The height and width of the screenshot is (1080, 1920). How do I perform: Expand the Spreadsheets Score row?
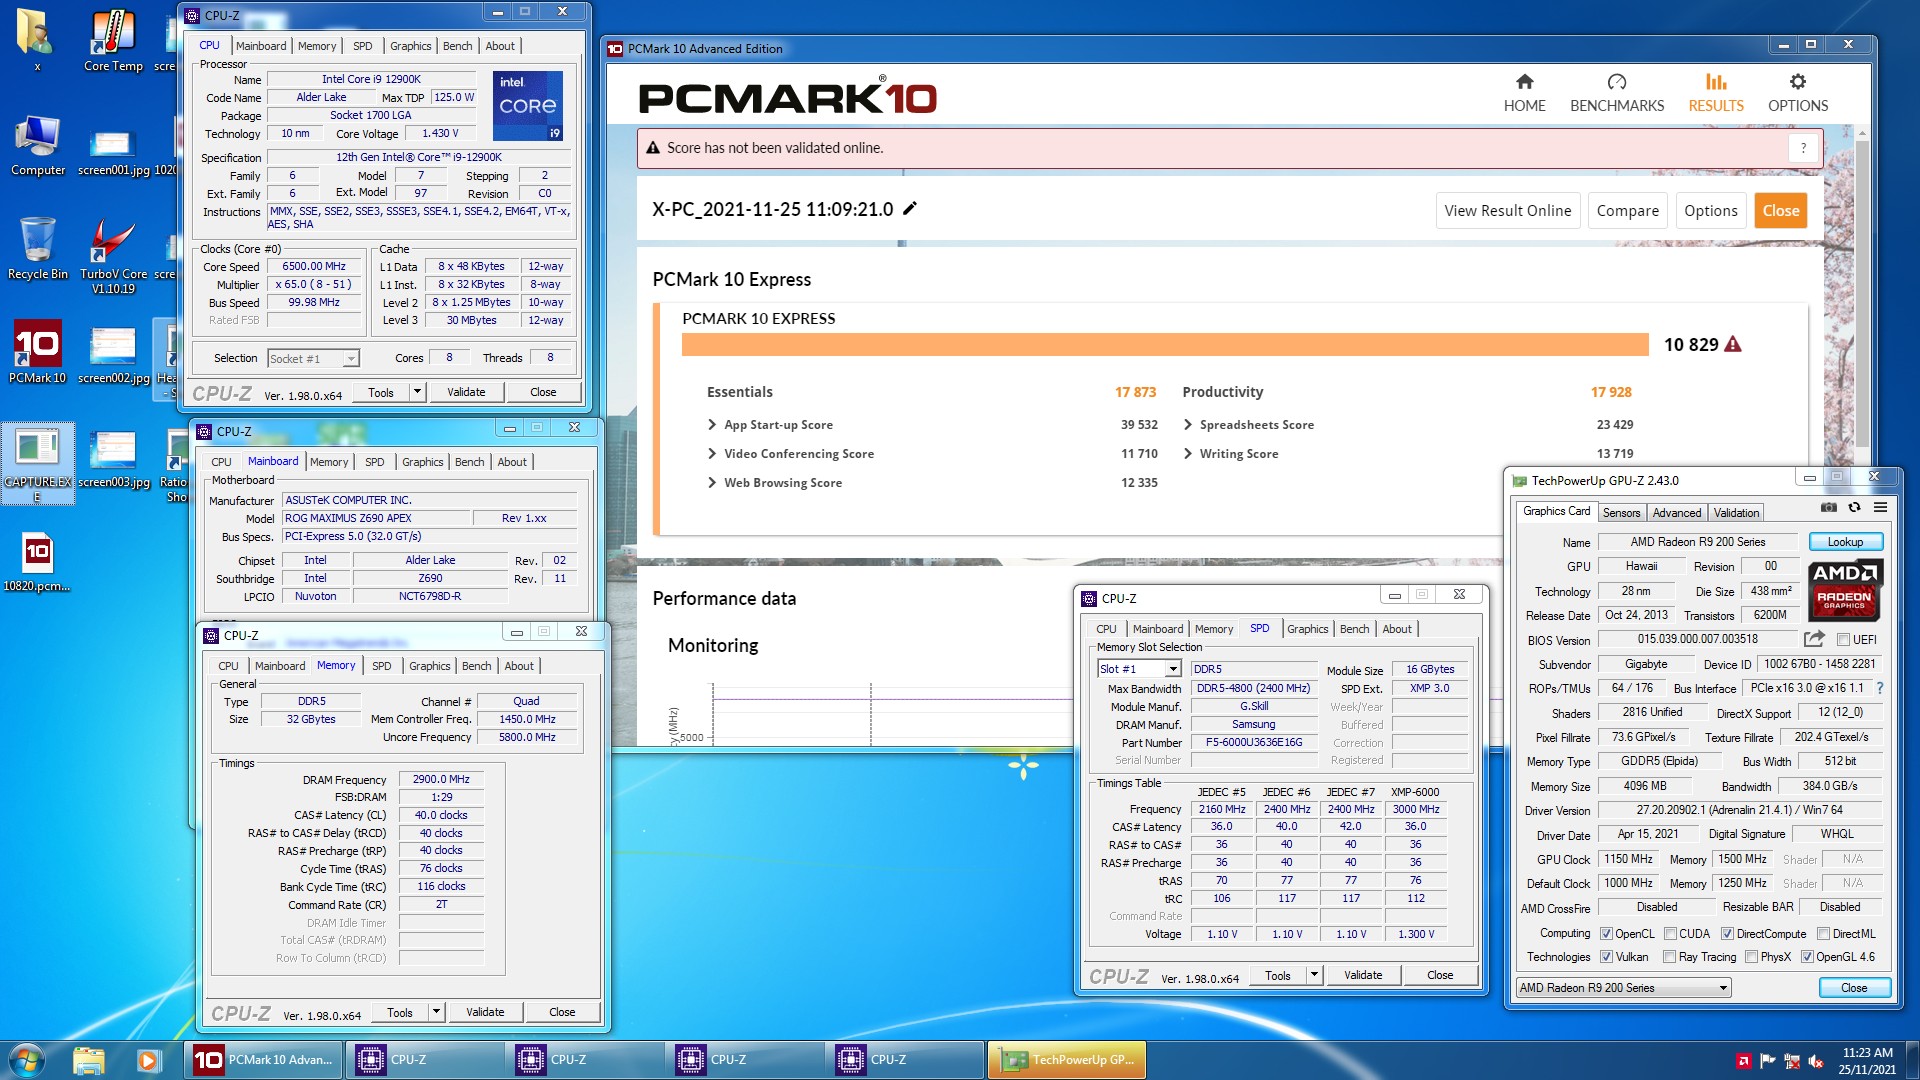pos(1188,425)
